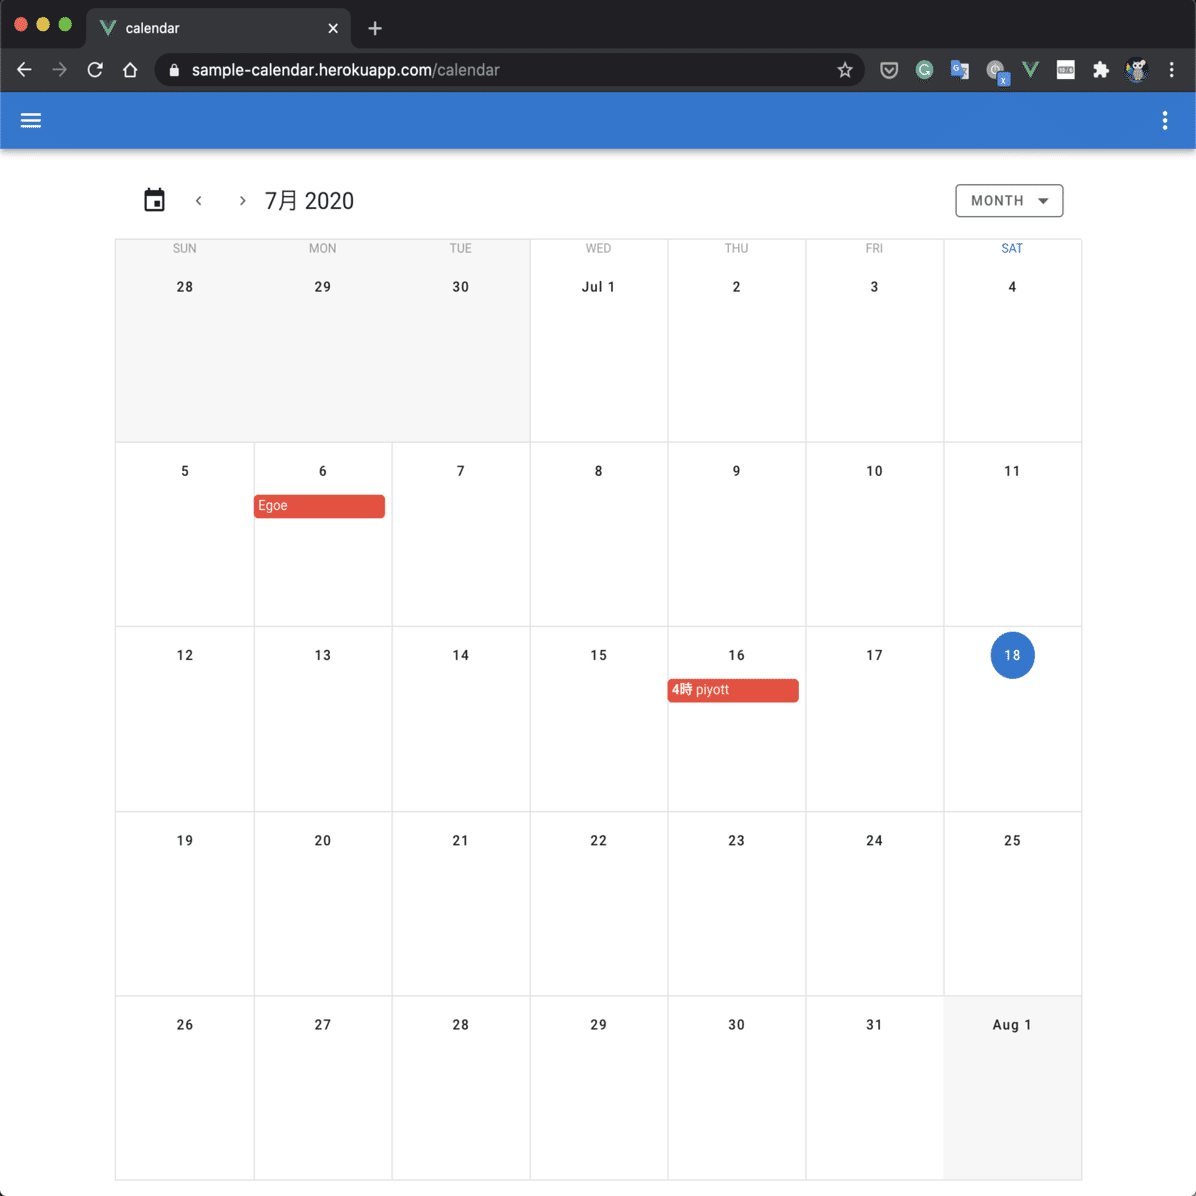Open the Egoe event
The image size is (1196, 1196).
point(319,506)
